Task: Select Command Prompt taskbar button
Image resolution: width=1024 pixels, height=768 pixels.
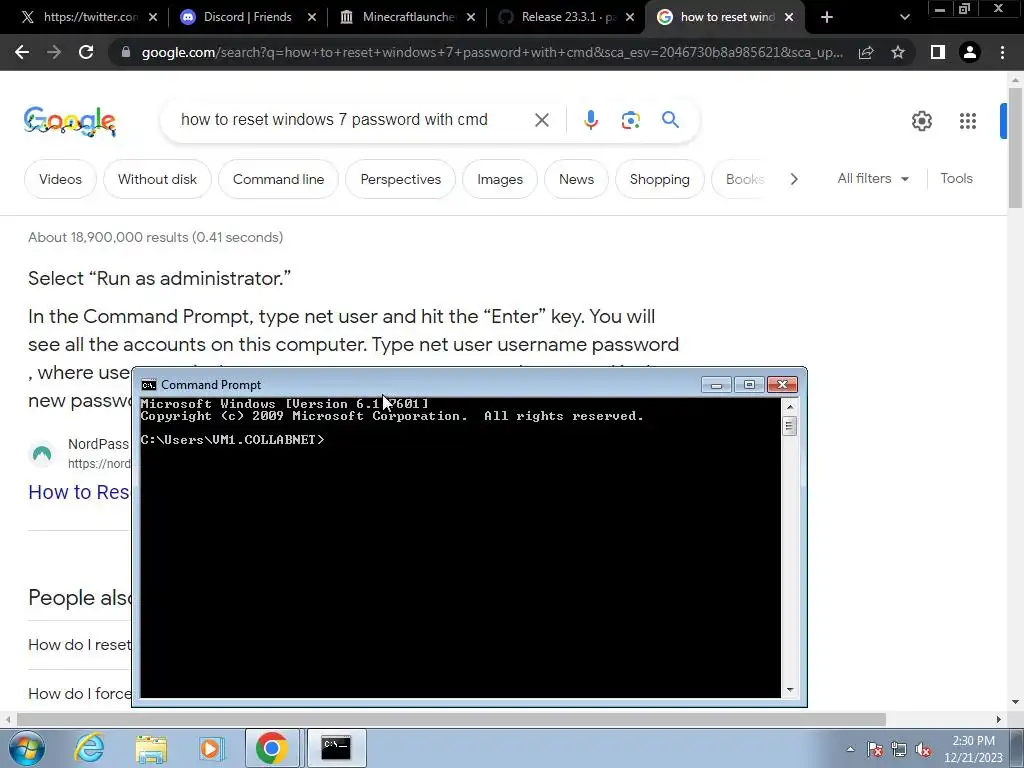Action: tap(336, 748)
